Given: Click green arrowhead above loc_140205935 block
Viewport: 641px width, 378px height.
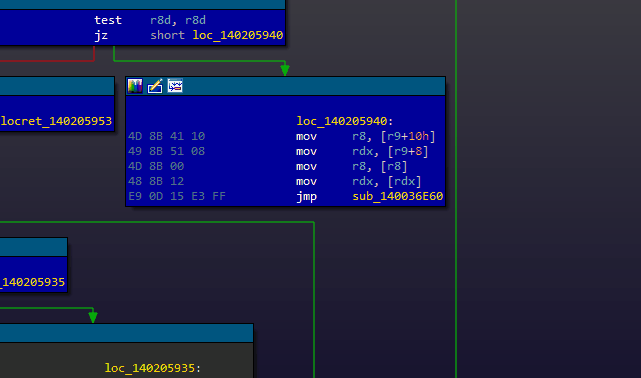Looking at the screenshot, I should tap(93, 316).
